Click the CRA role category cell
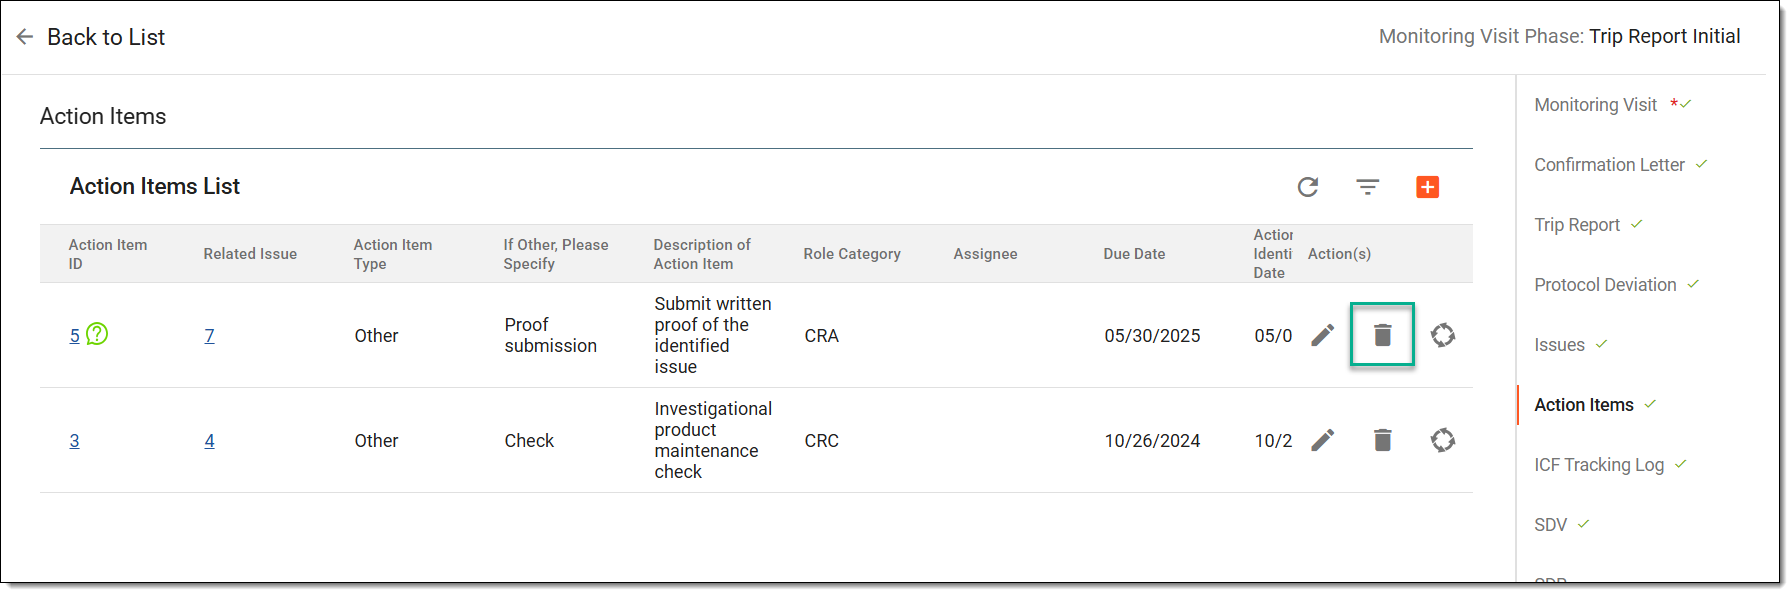 click(x=822, y=336)
